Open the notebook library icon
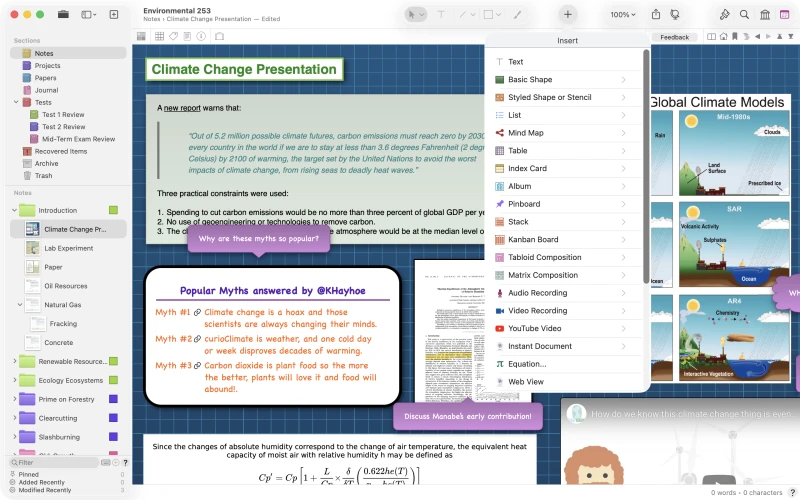The height and width of the screenshot is (500, 800). [x=63, y=14]
